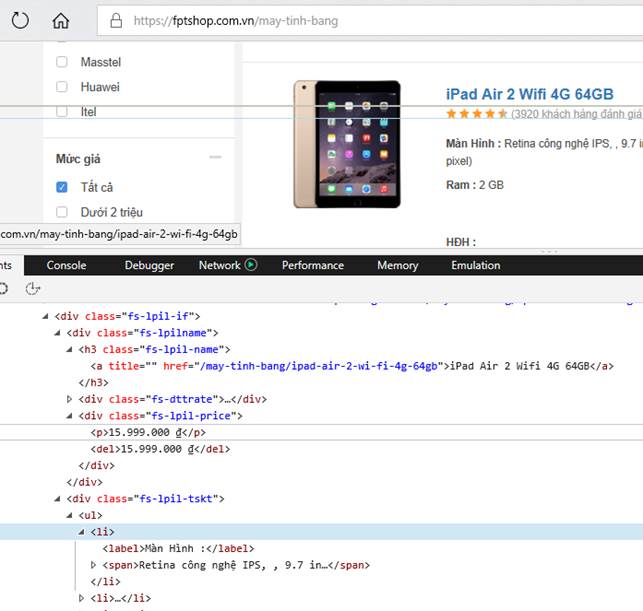Select the del 15.999.000 đ line
The image size is (643, 611).
(160, 449)
